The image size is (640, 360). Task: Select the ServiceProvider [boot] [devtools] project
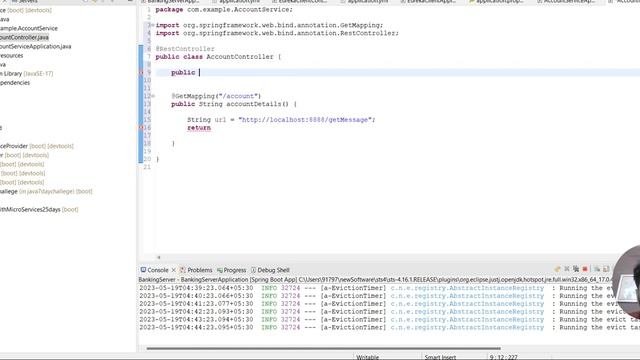(x=37, y=146)
